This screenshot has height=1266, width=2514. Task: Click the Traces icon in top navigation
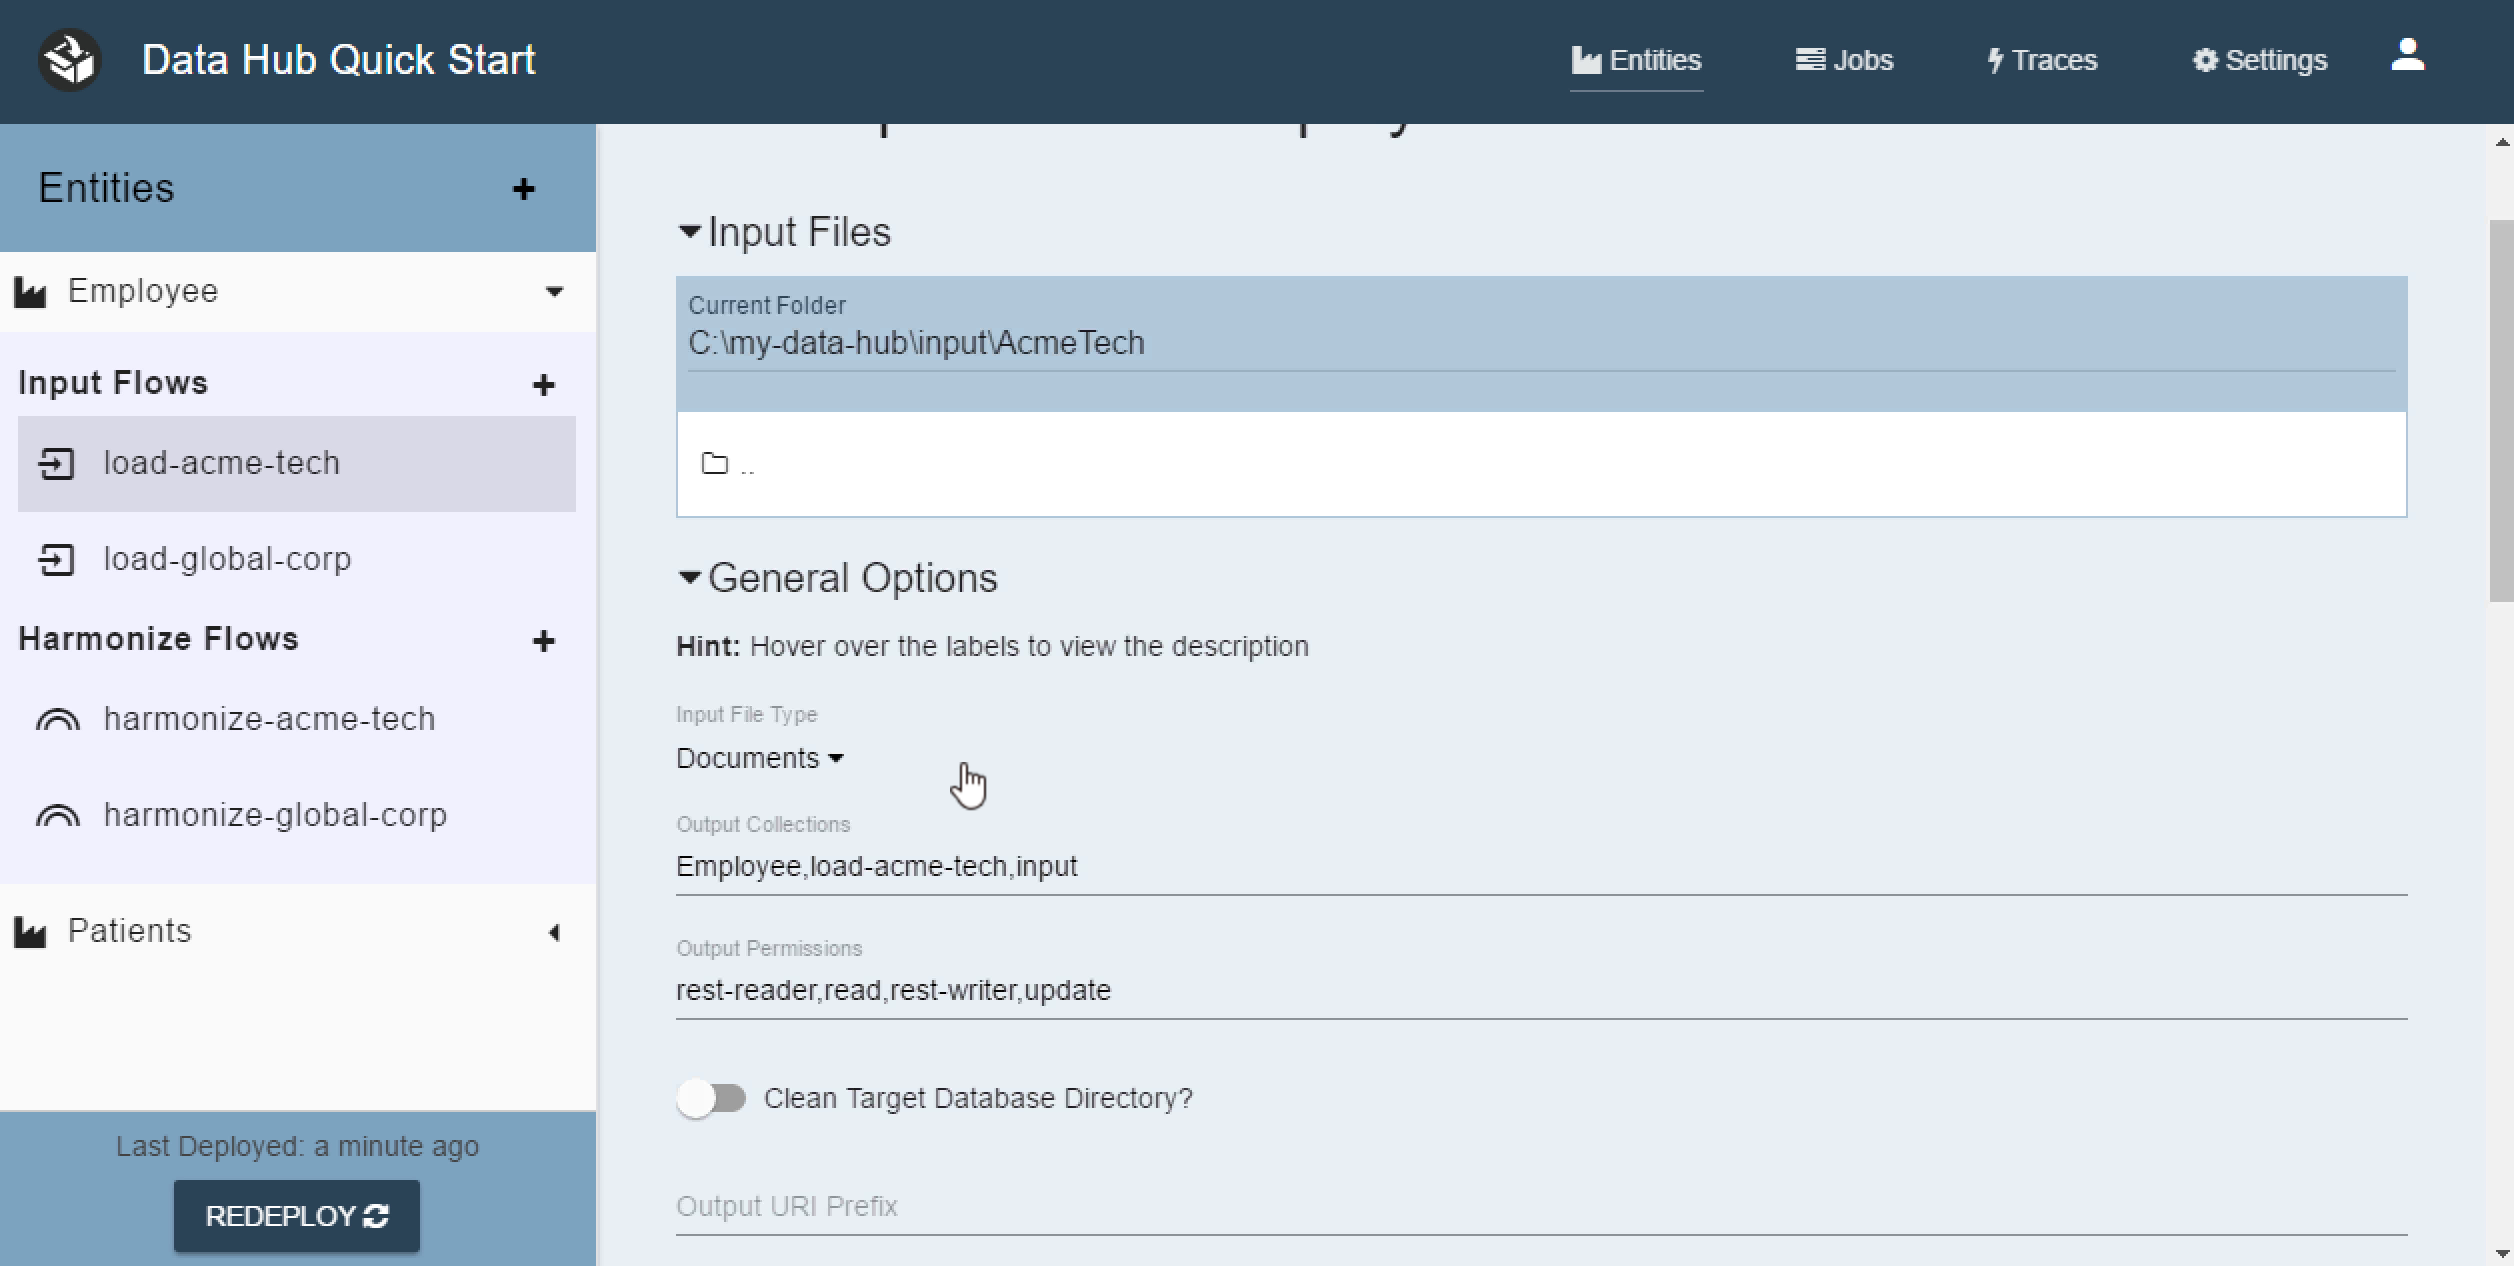click(2039, 60)
